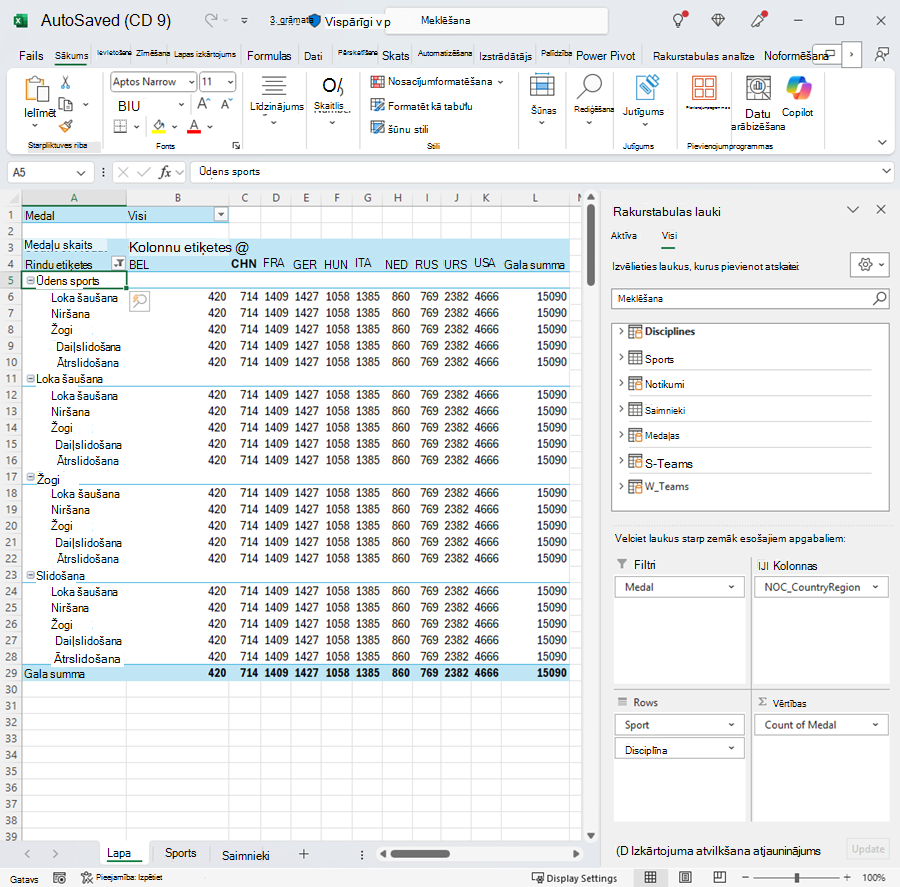Screen dimensions: 900x887
Task: Click the zoom slider handle
Action: (x=797, y=877)
